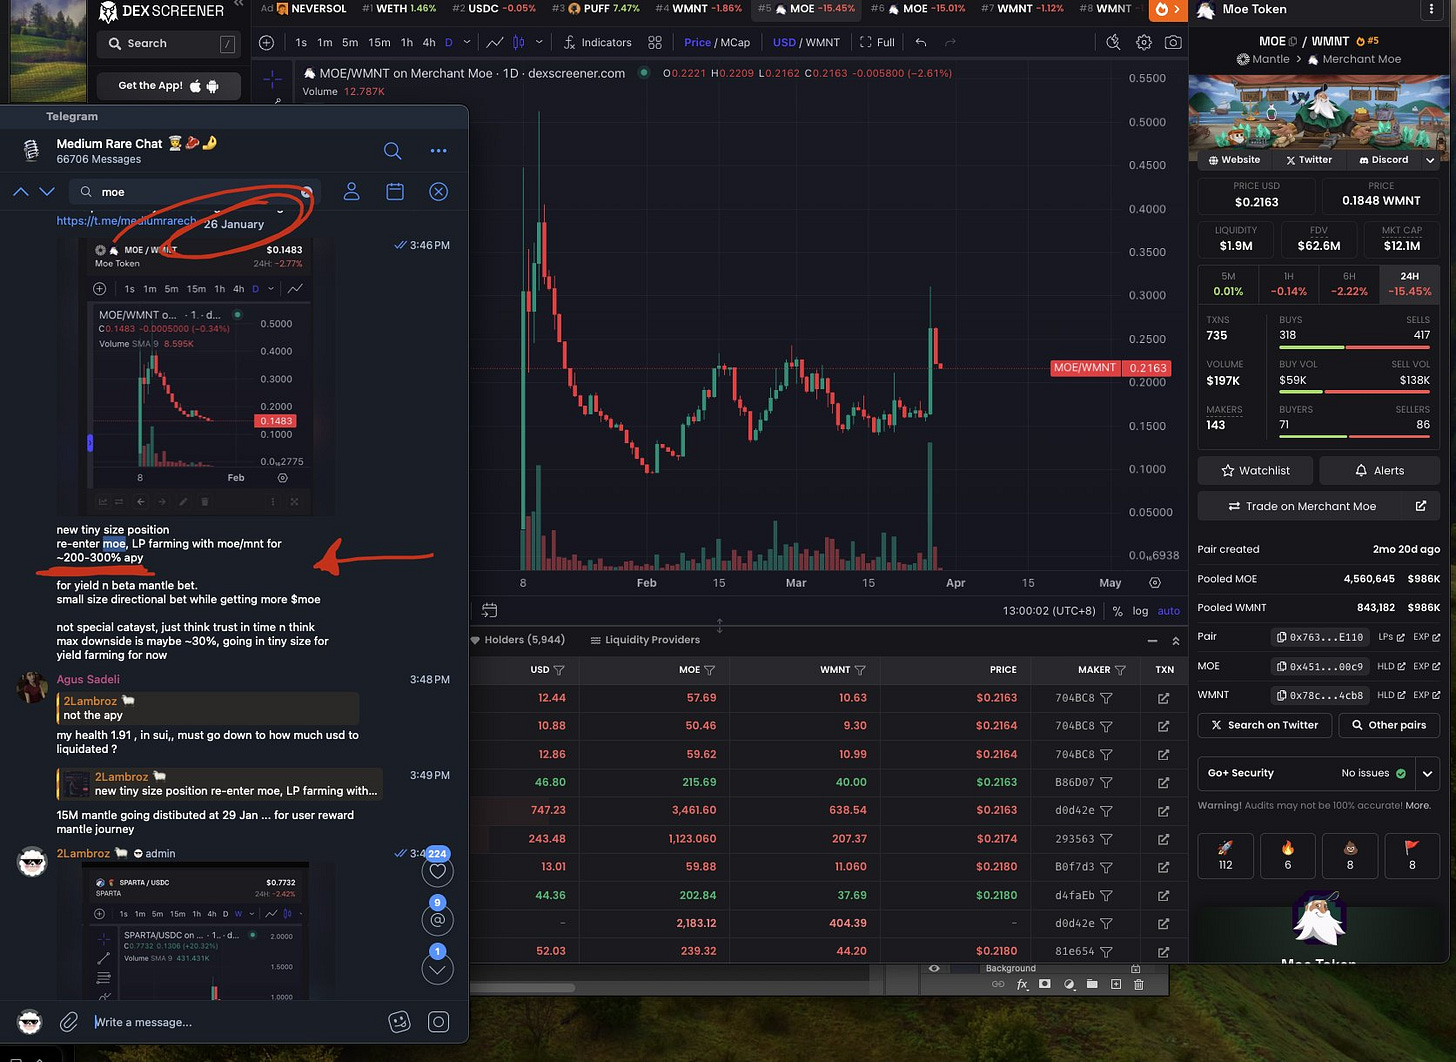This screenshot has height=1062, width=1456.
Task: Open Go to date icon below chart
Action: (489, 610)
